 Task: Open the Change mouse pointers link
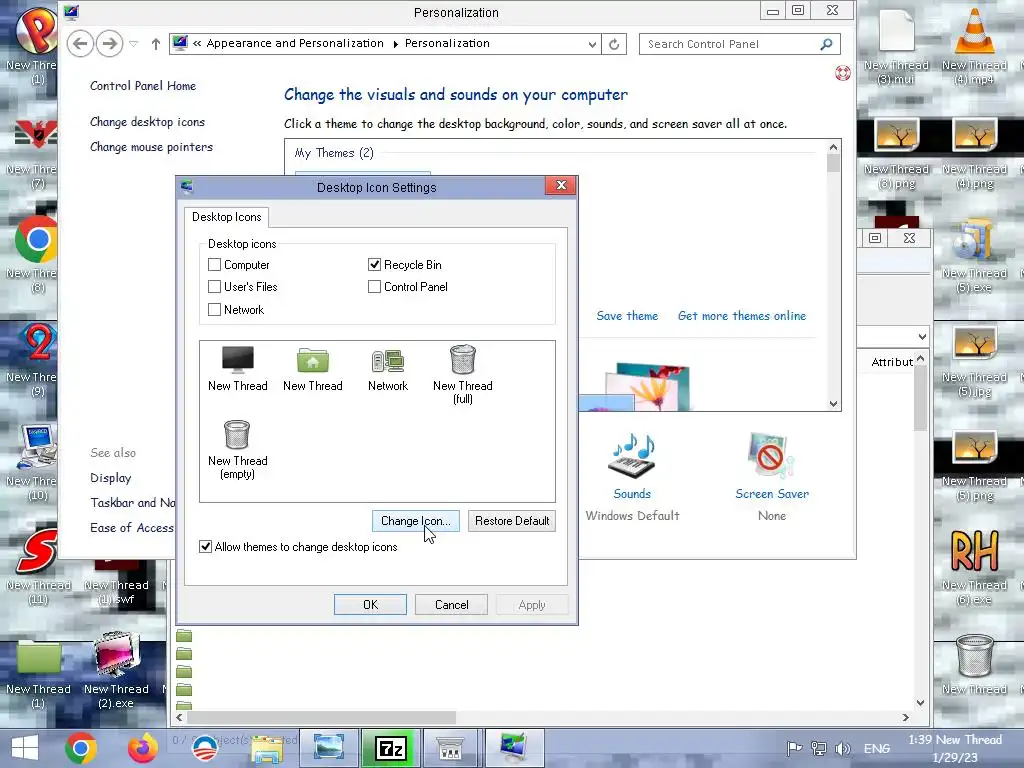click(152, 147)
